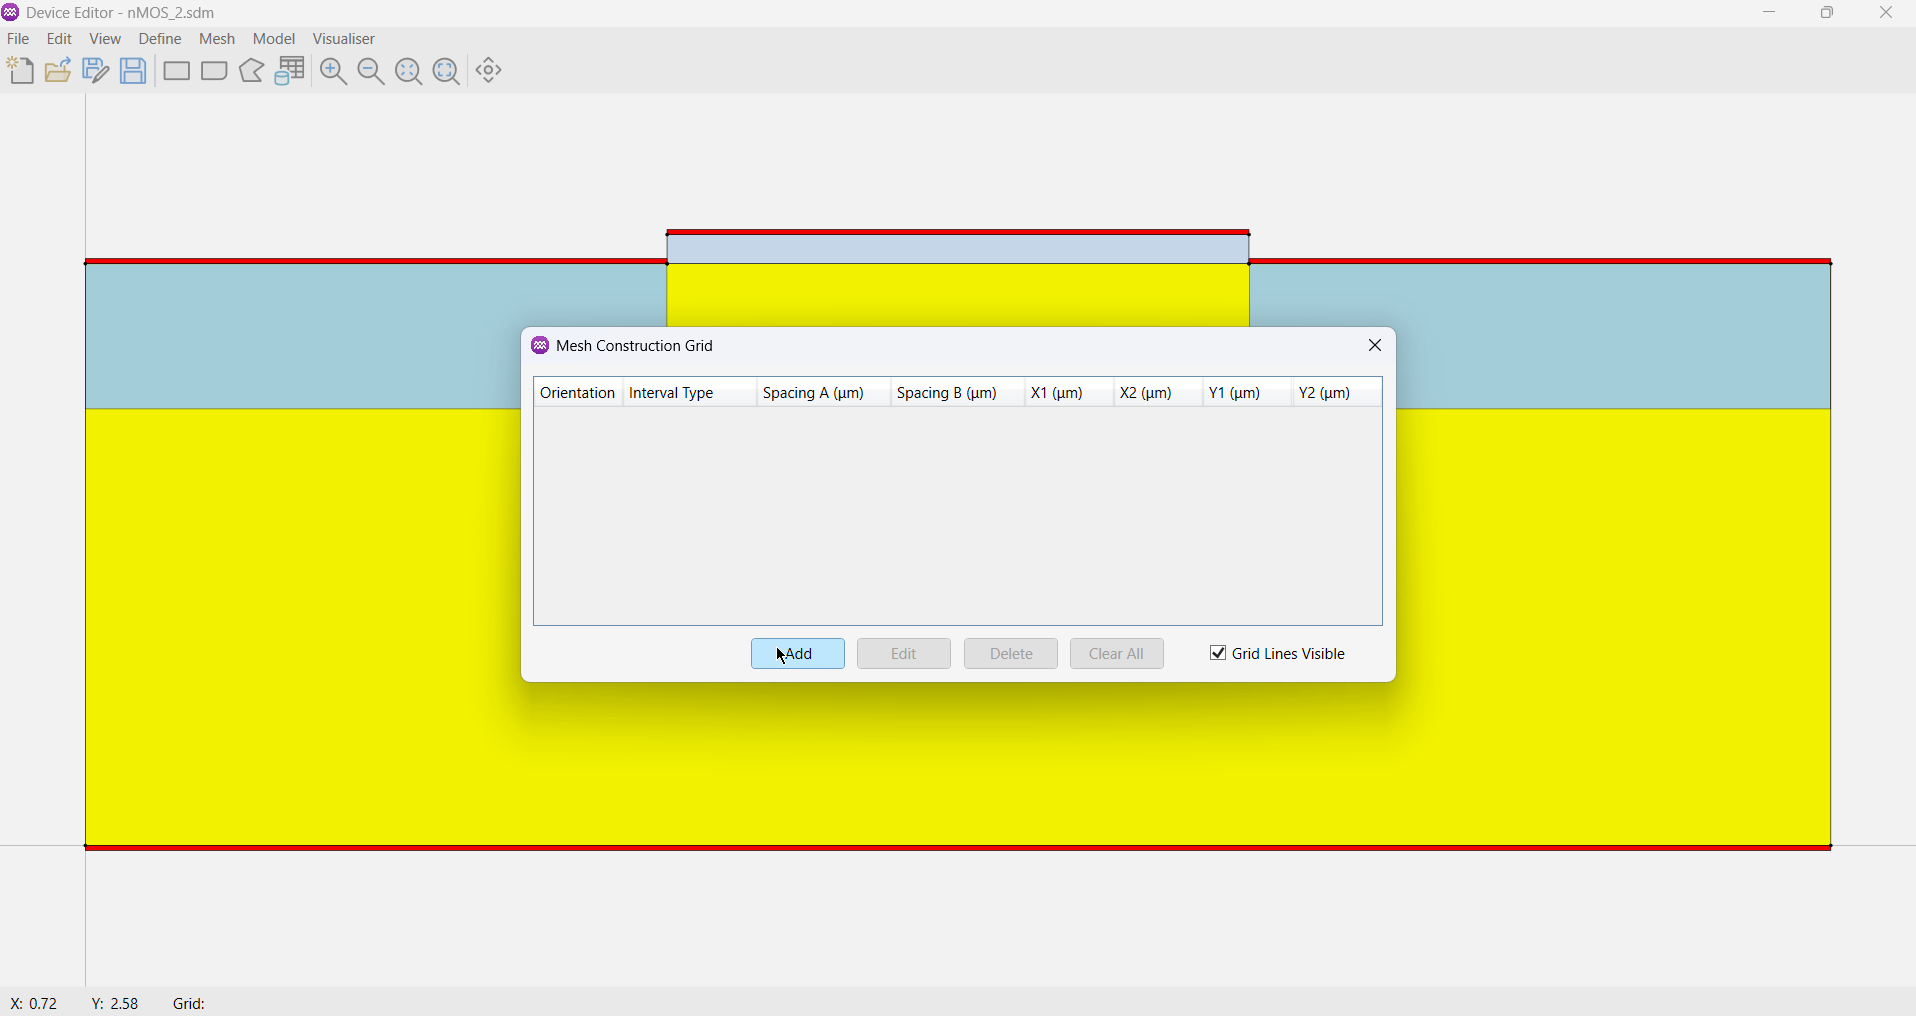
Task: Click the Save As icon
Action: (96, 71)
